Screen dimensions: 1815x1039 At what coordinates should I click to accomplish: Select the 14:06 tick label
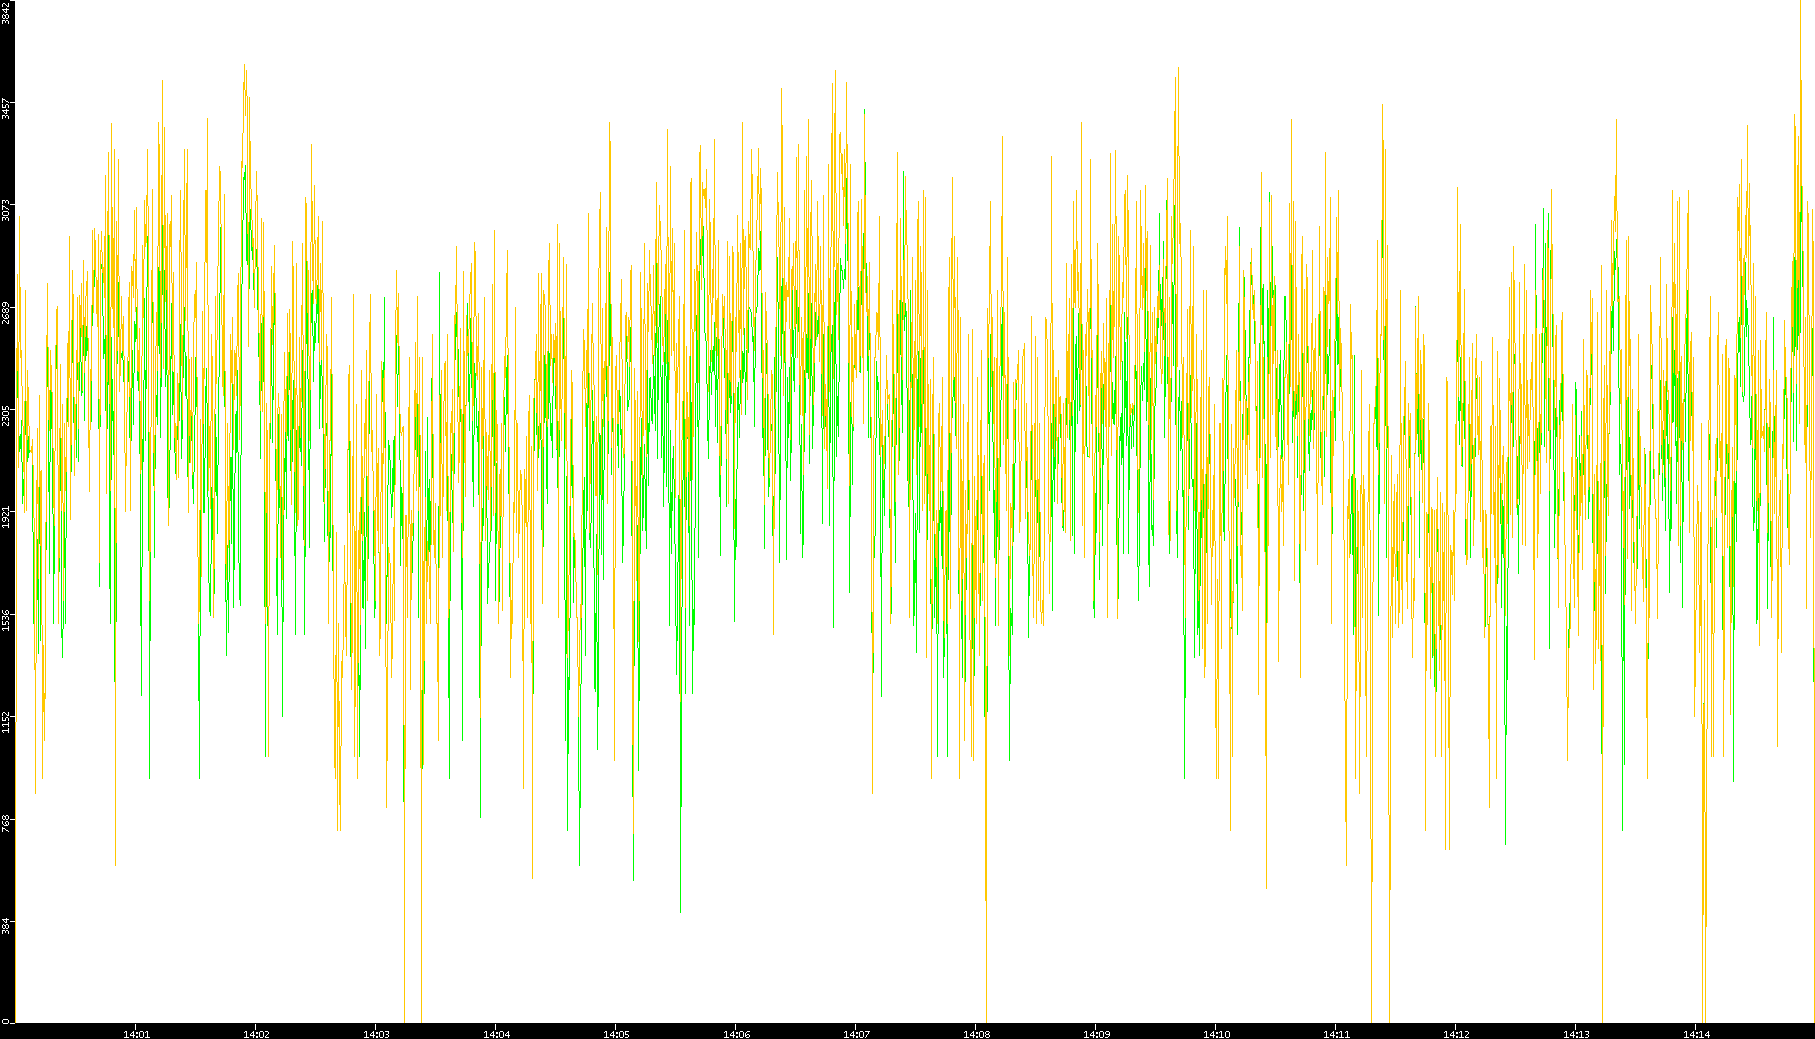coord(736,1034)
